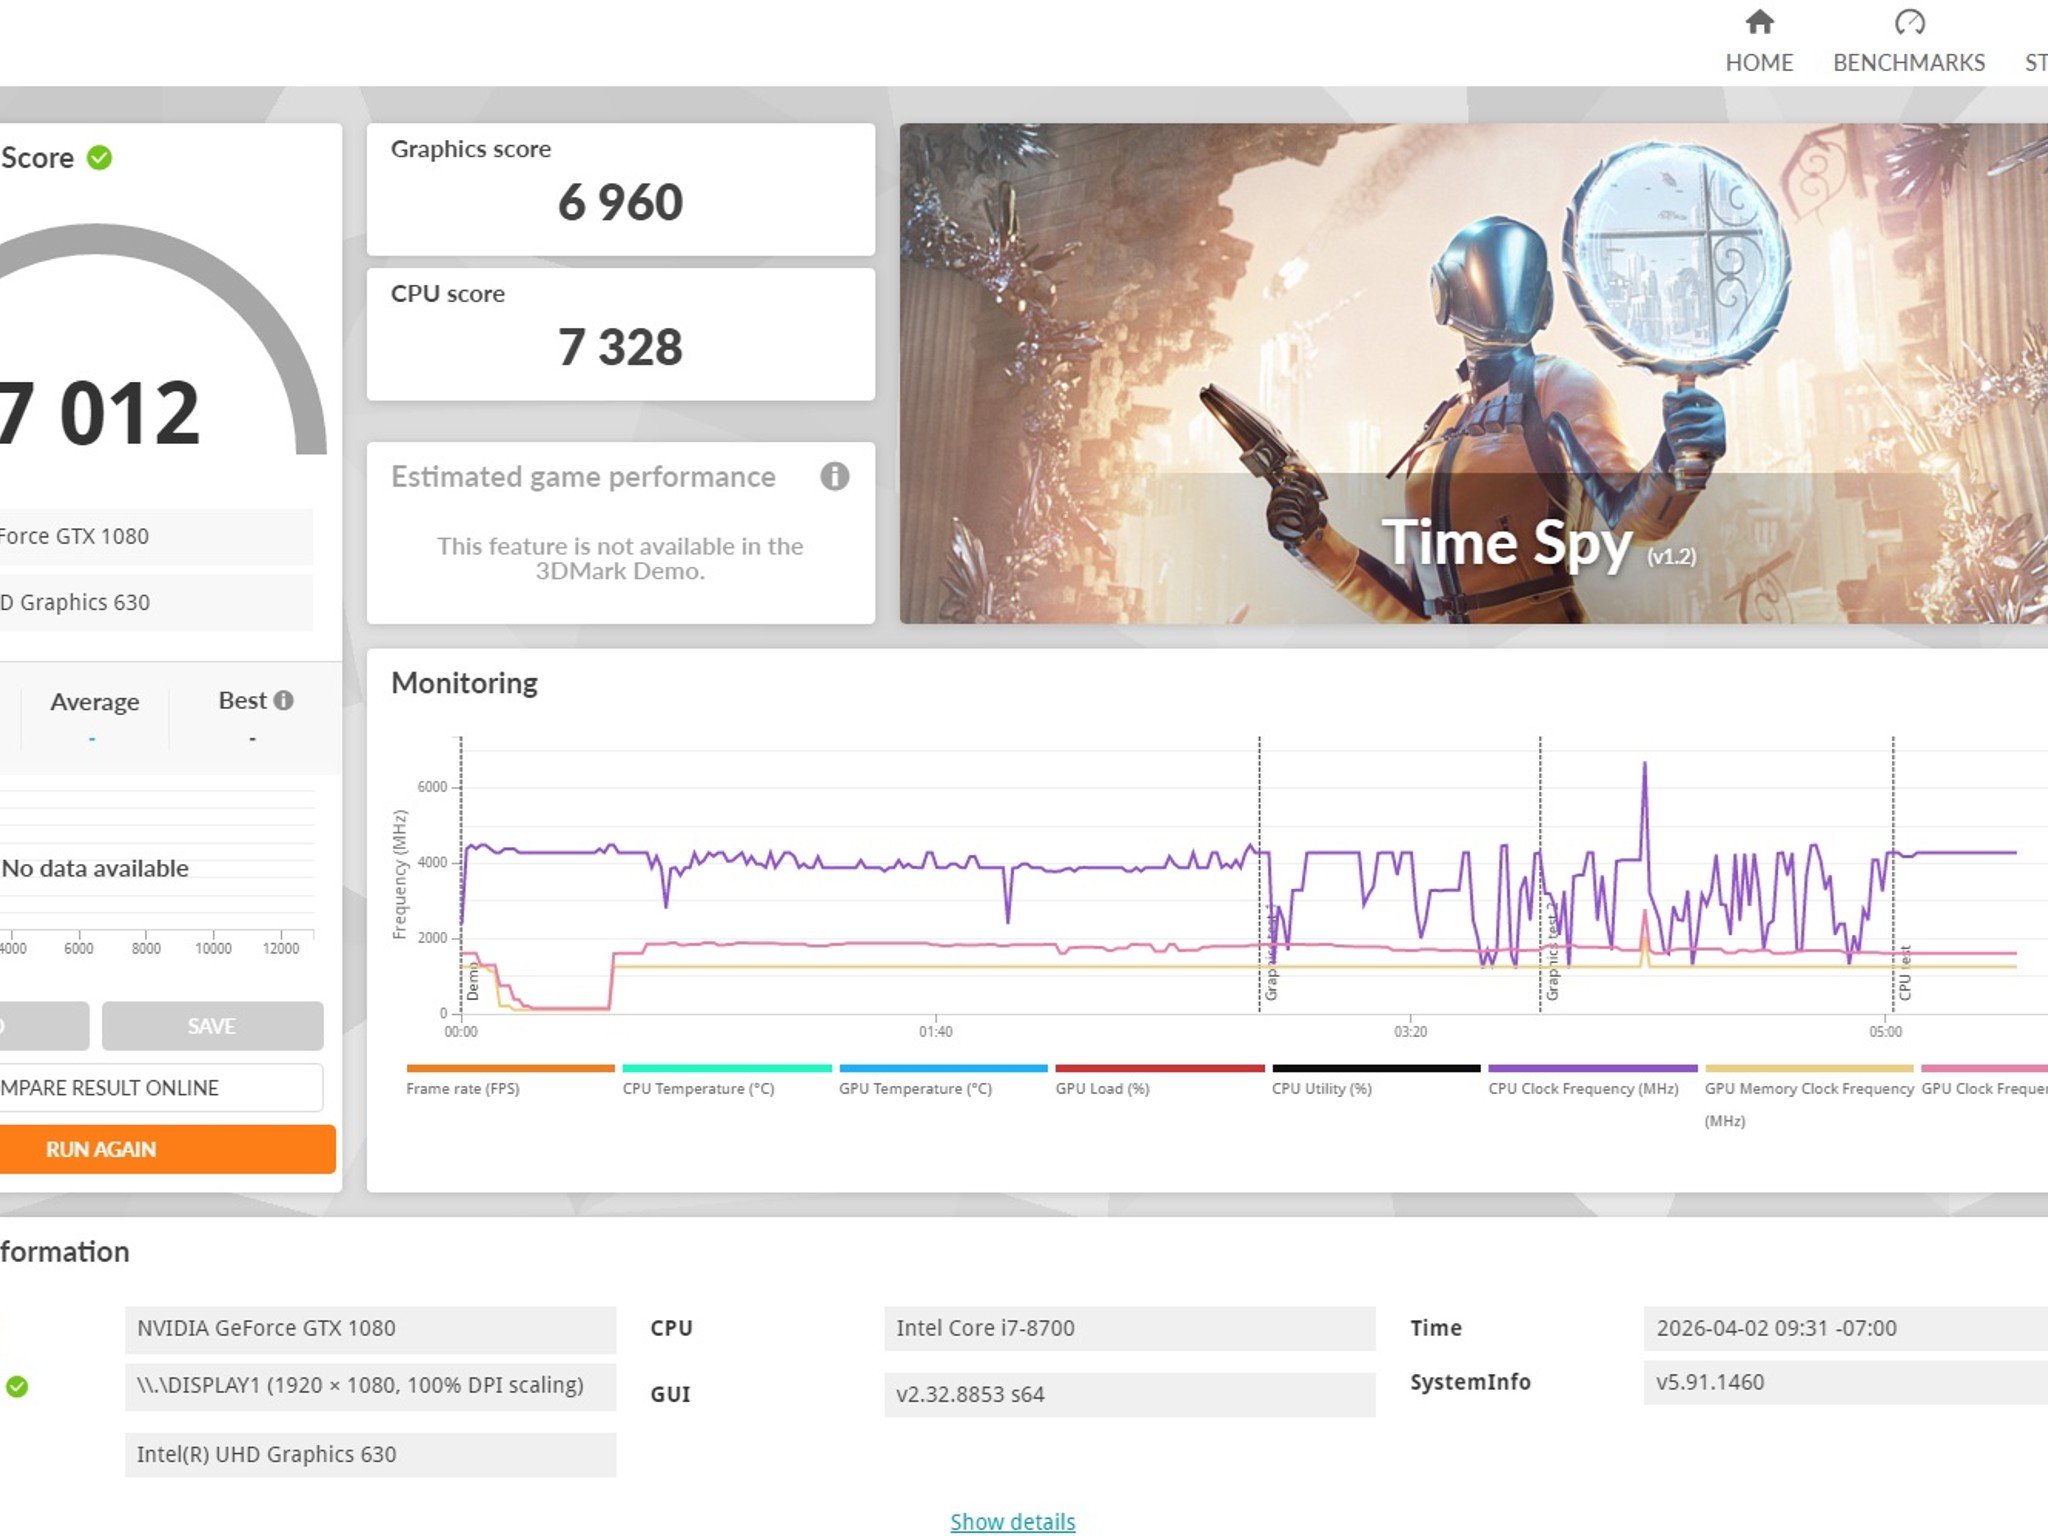Toggle CPU Utility (%) legend series

pyautogui.click(x=1376, y=1080)
